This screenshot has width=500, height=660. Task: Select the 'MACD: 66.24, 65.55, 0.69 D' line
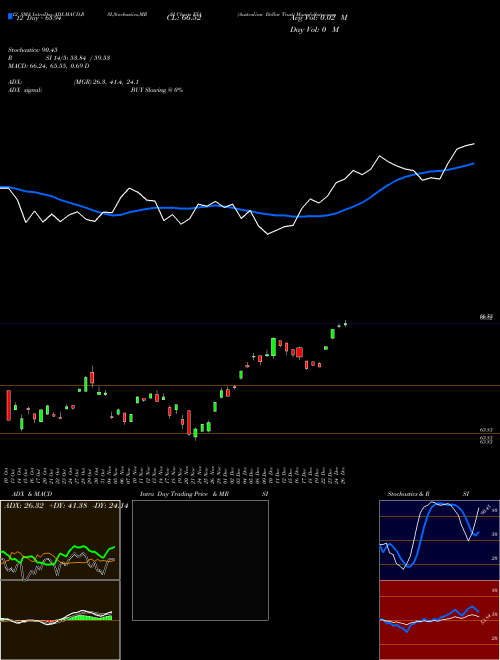tap(48, 66)
